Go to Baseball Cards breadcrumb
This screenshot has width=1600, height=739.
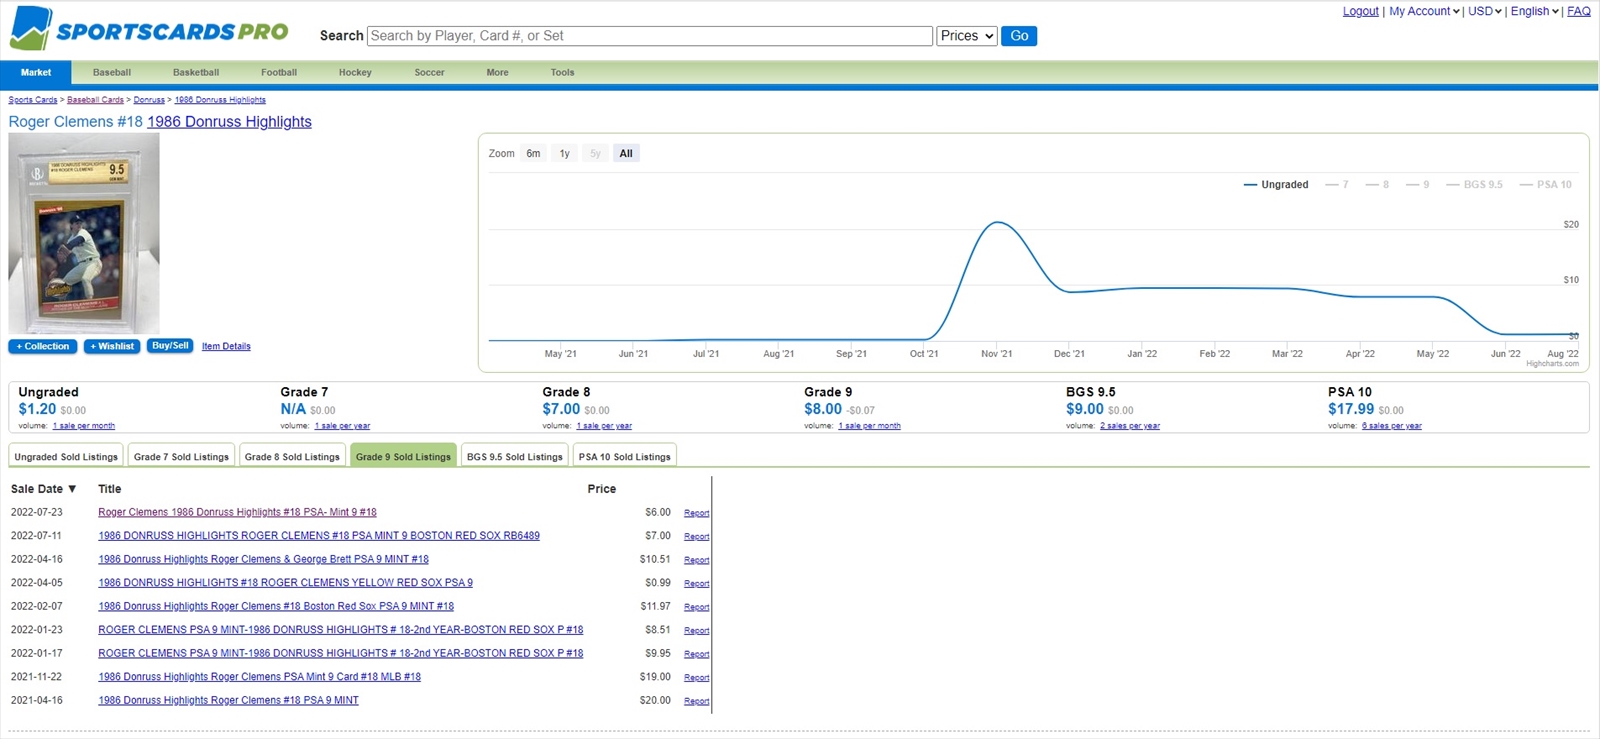95,100
